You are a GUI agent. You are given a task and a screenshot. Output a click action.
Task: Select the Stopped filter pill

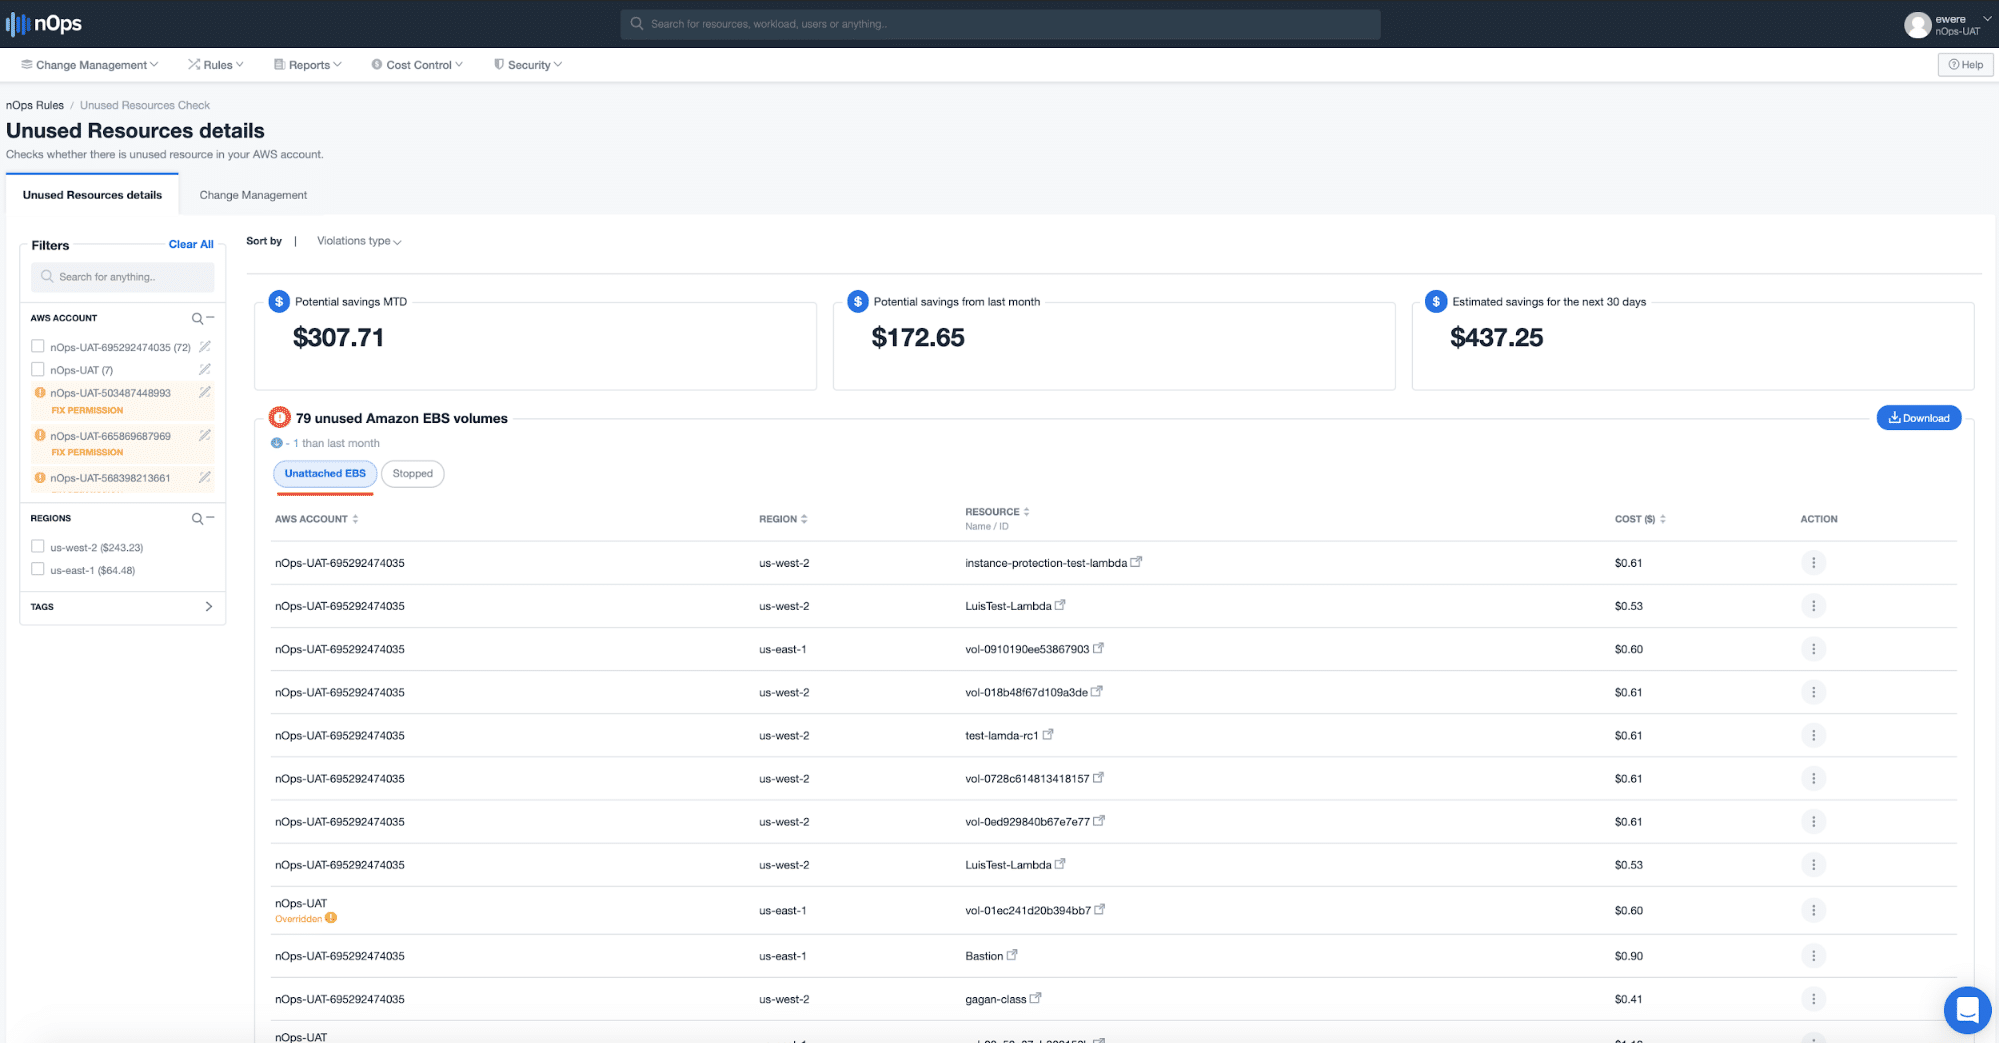click(413, 473)
